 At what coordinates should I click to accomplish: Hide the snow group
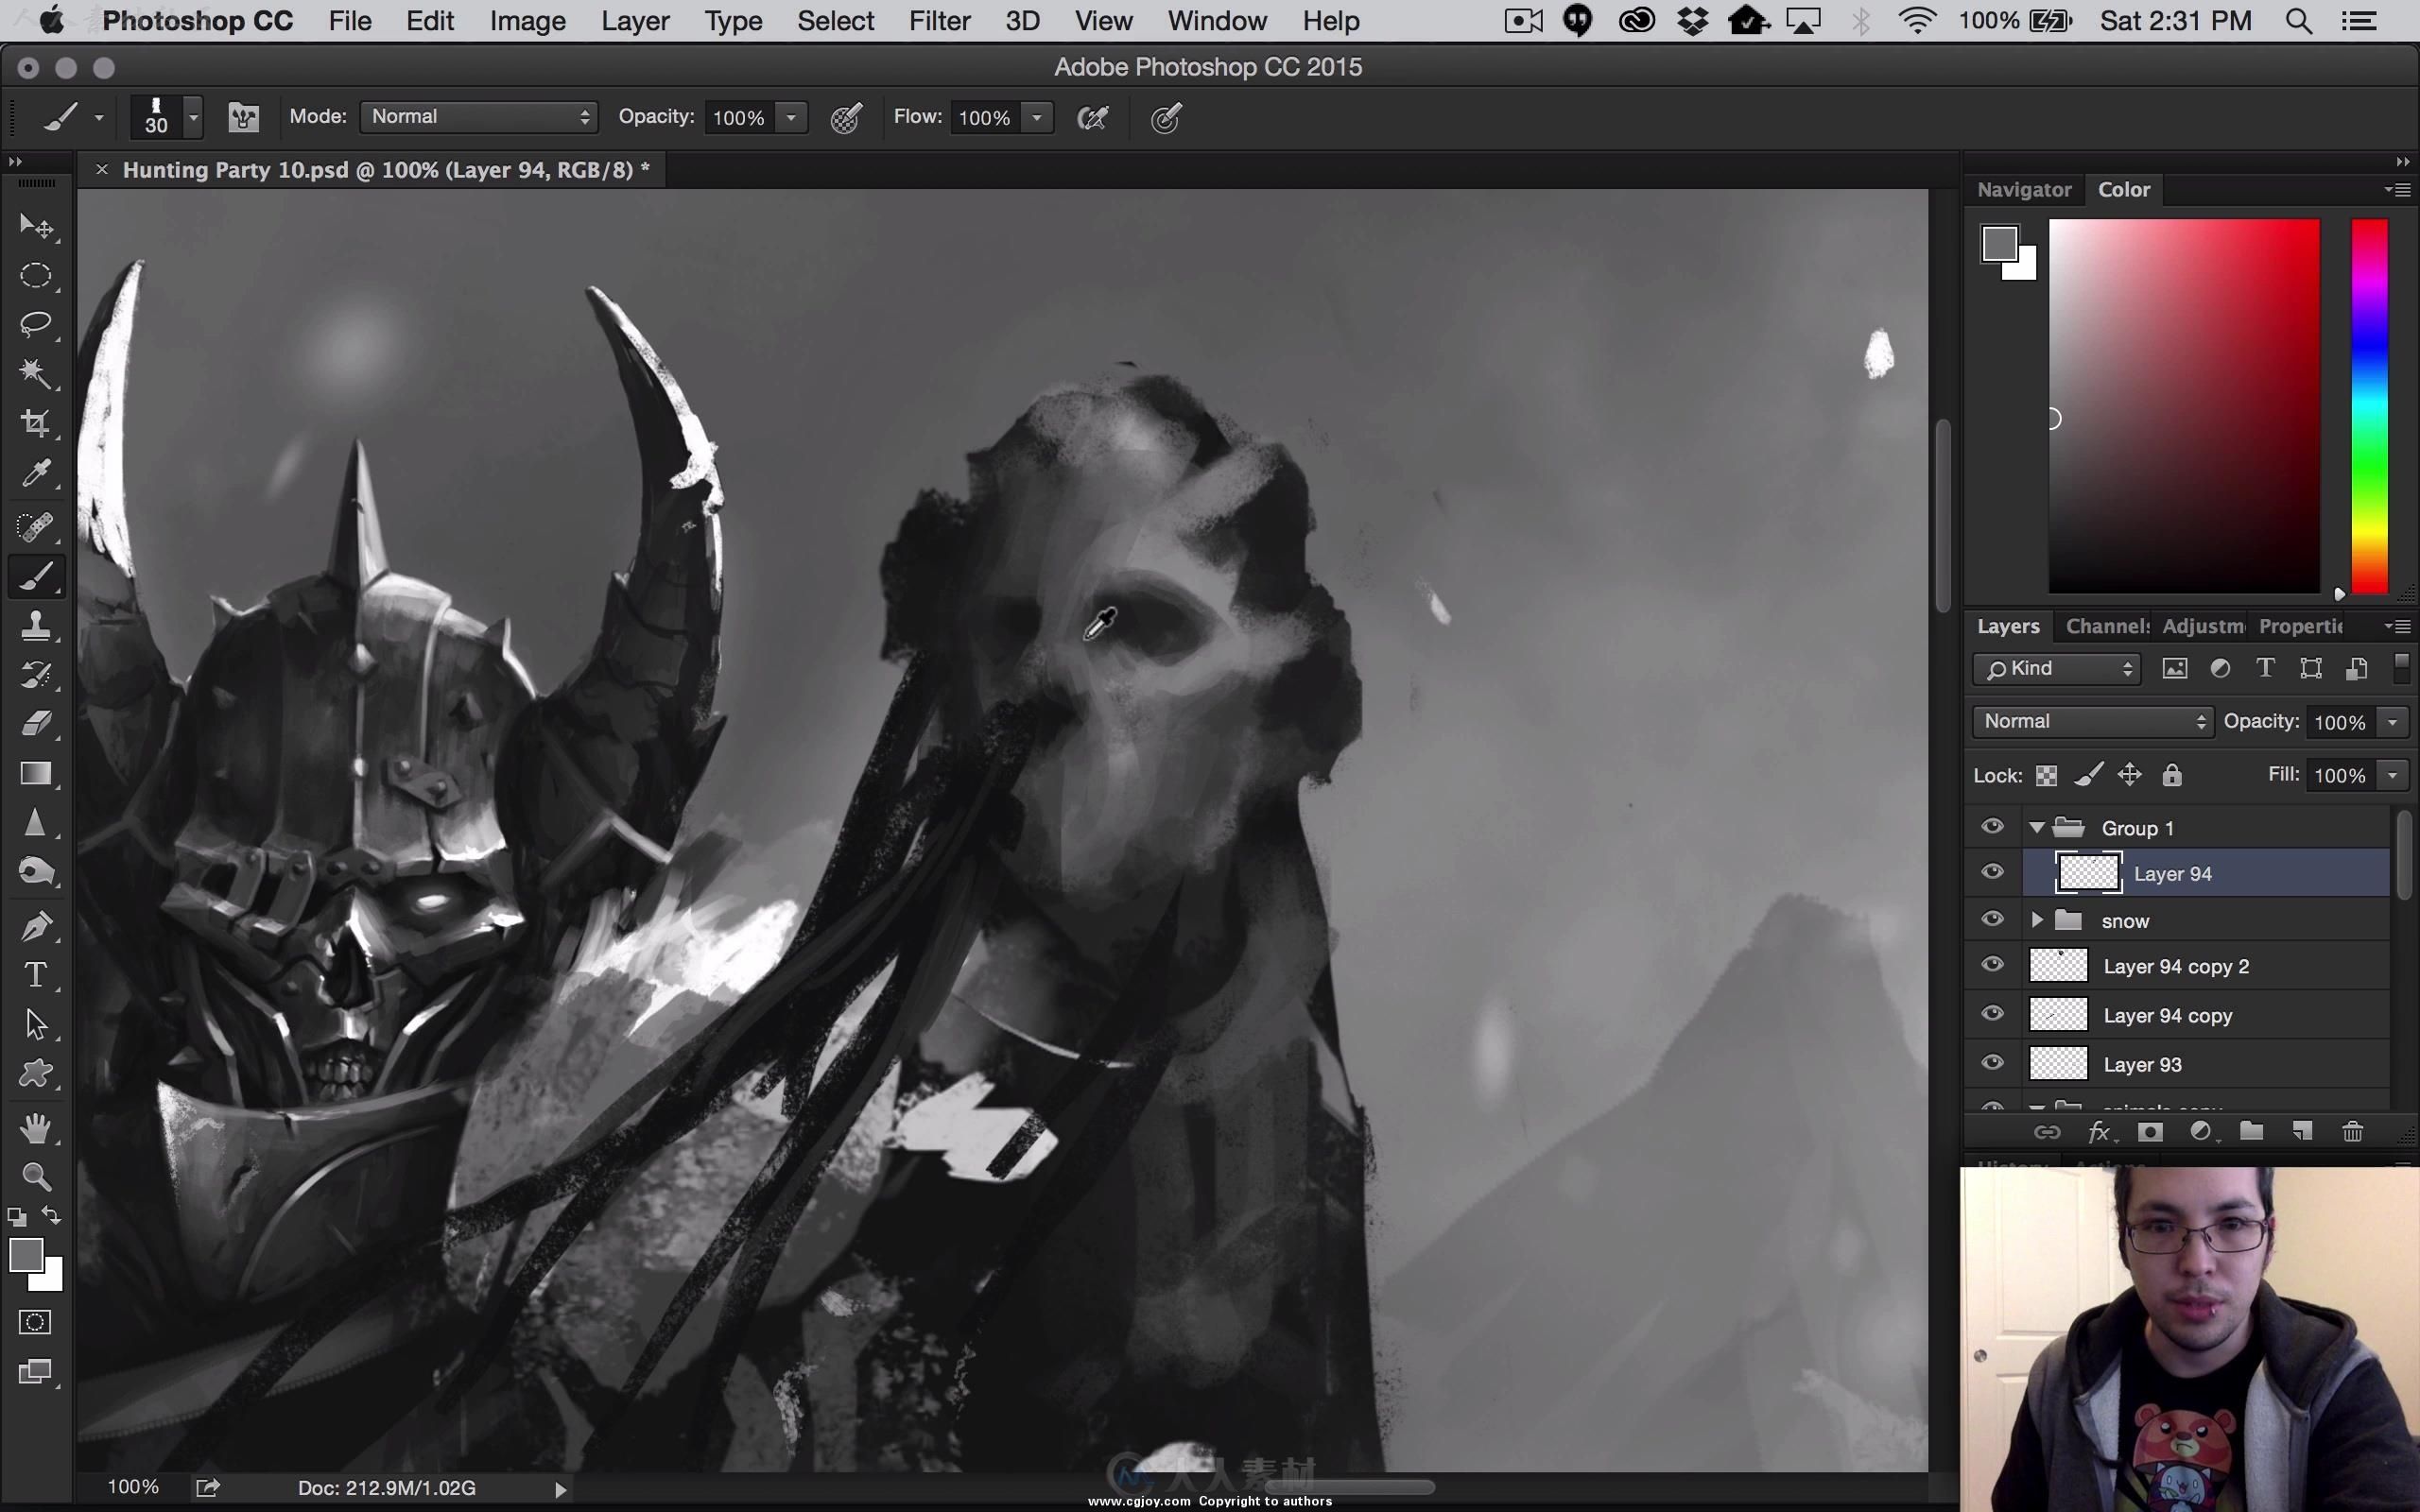[1992, 919]
